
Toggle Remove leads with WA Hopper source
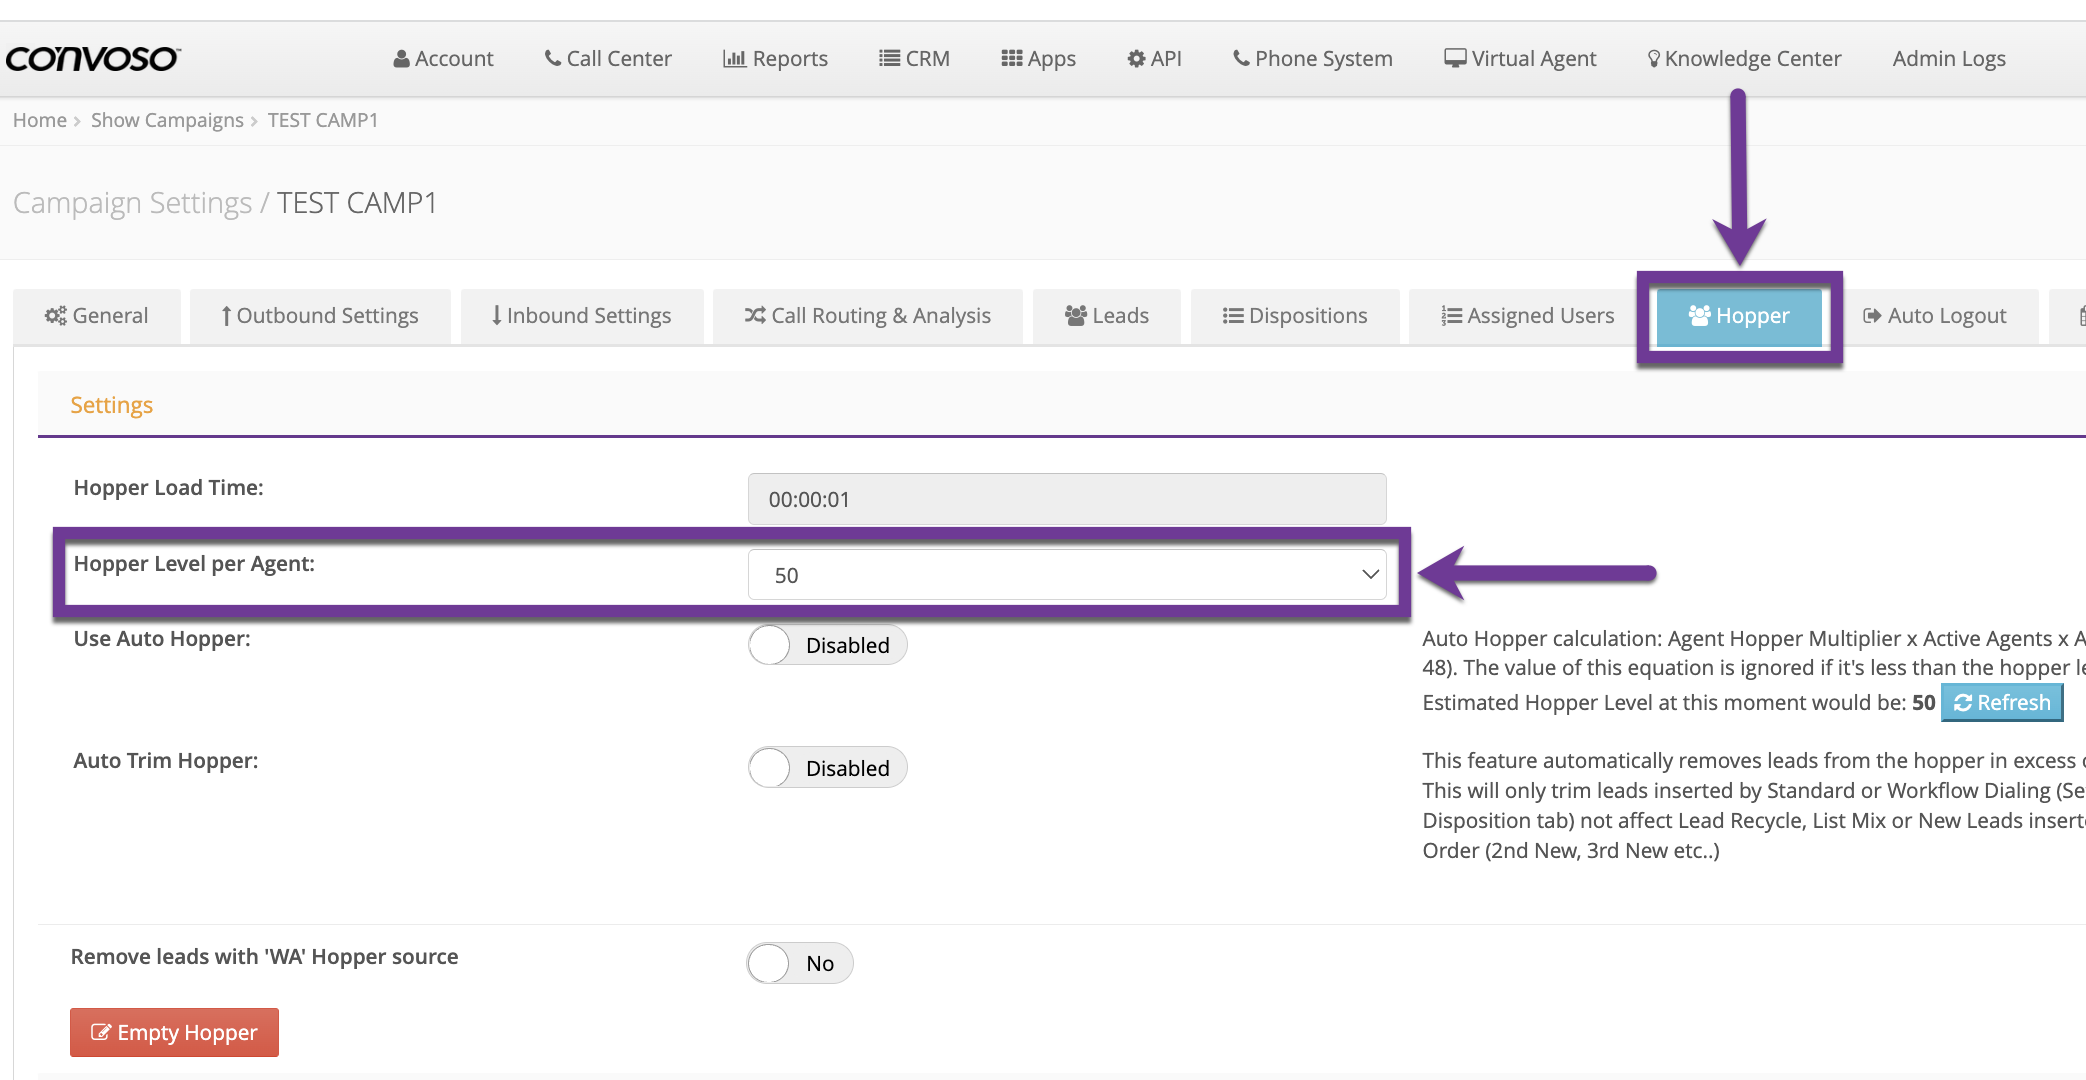pos(799,963)
